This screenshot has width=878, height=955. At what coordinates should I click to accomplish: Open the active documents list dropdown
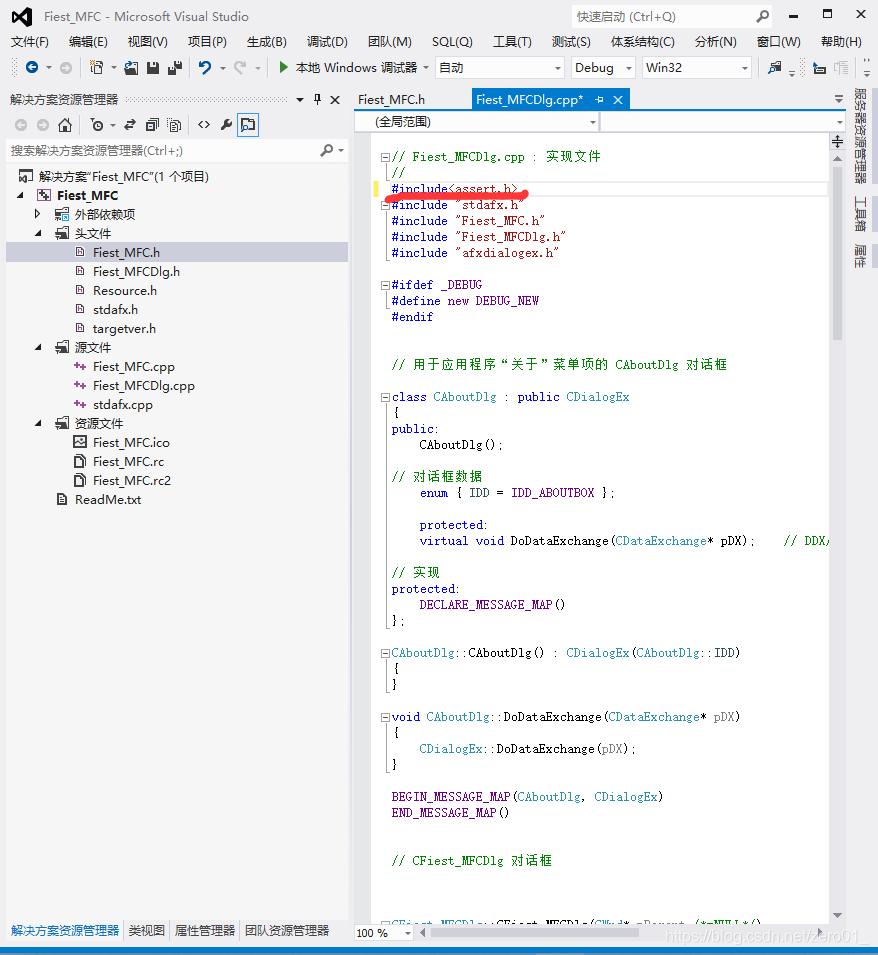point(839,99)
